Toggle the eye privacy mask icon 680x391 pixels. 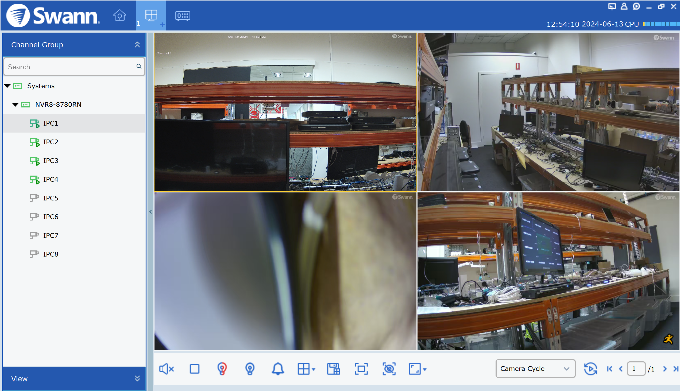coord(389,369)
